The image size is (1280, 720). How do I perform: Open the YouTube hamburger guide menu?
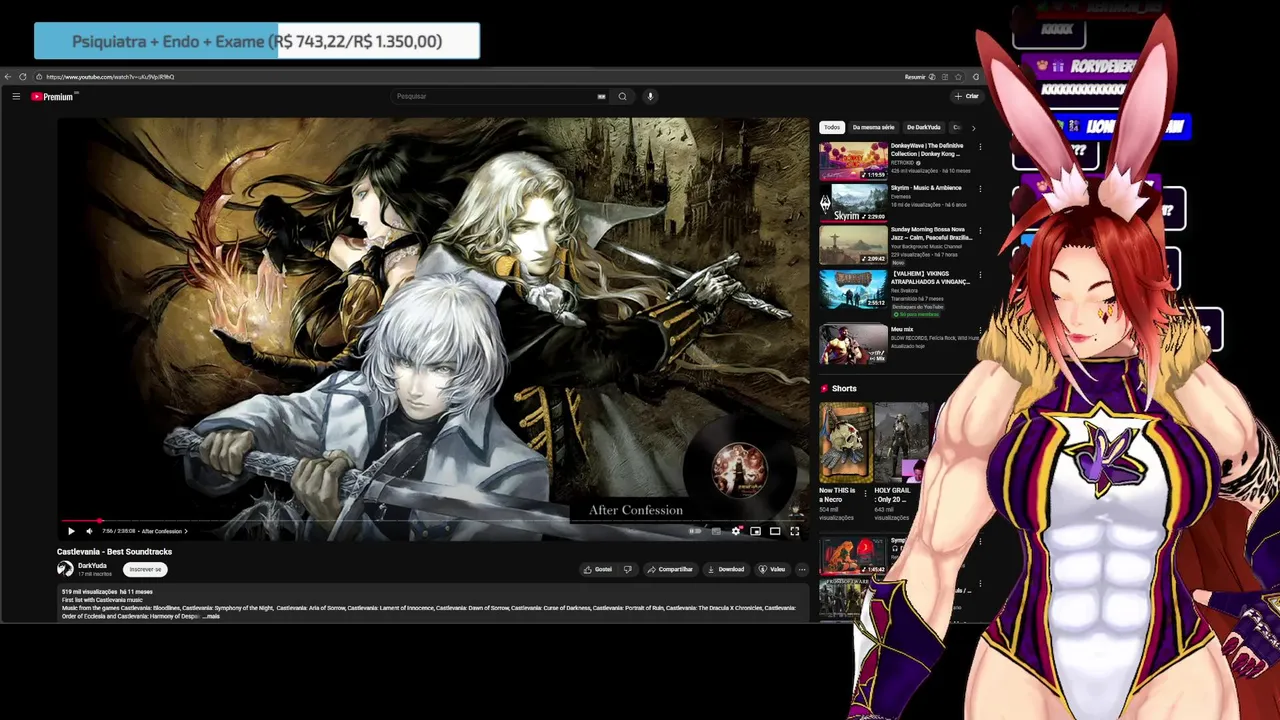pos(16,96)
